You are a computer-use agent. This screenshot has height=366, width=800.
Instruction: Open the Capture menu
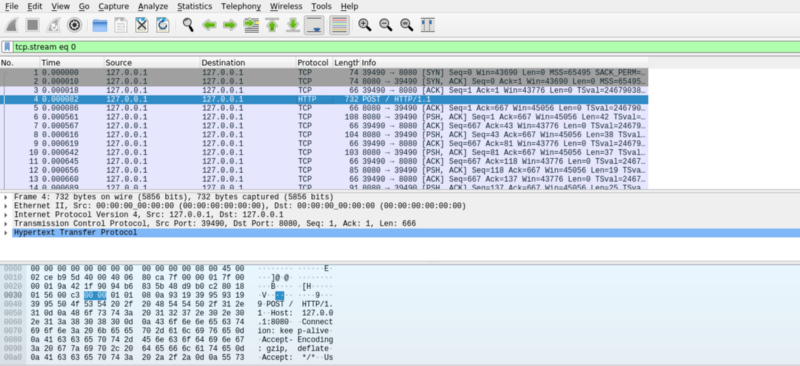click(x=114, y=7)
